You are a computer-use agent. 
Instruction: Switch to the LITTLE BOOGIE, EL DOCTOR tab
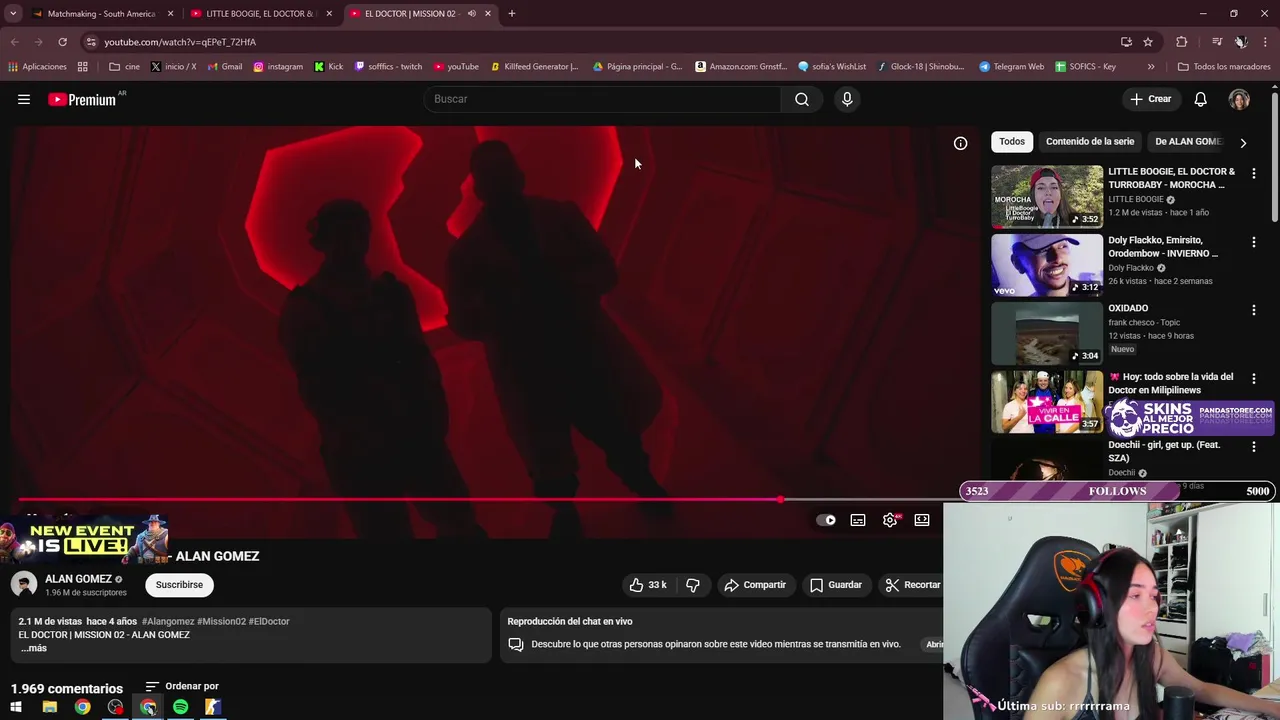pos(260,14)
